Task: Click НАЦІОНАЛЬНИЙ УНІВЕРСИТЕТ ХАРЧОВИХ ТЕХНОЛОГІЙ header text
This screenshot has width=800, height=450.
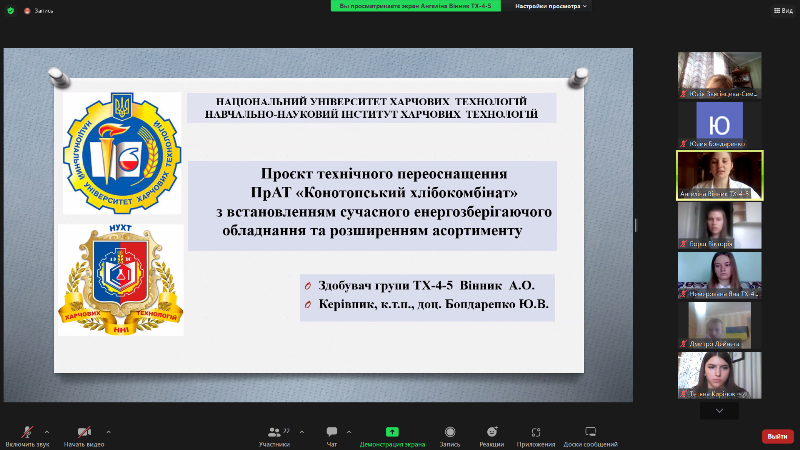Action: tap(371, 102)
